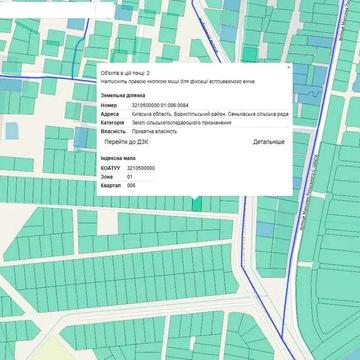Click the Квартал value 006

131,185
